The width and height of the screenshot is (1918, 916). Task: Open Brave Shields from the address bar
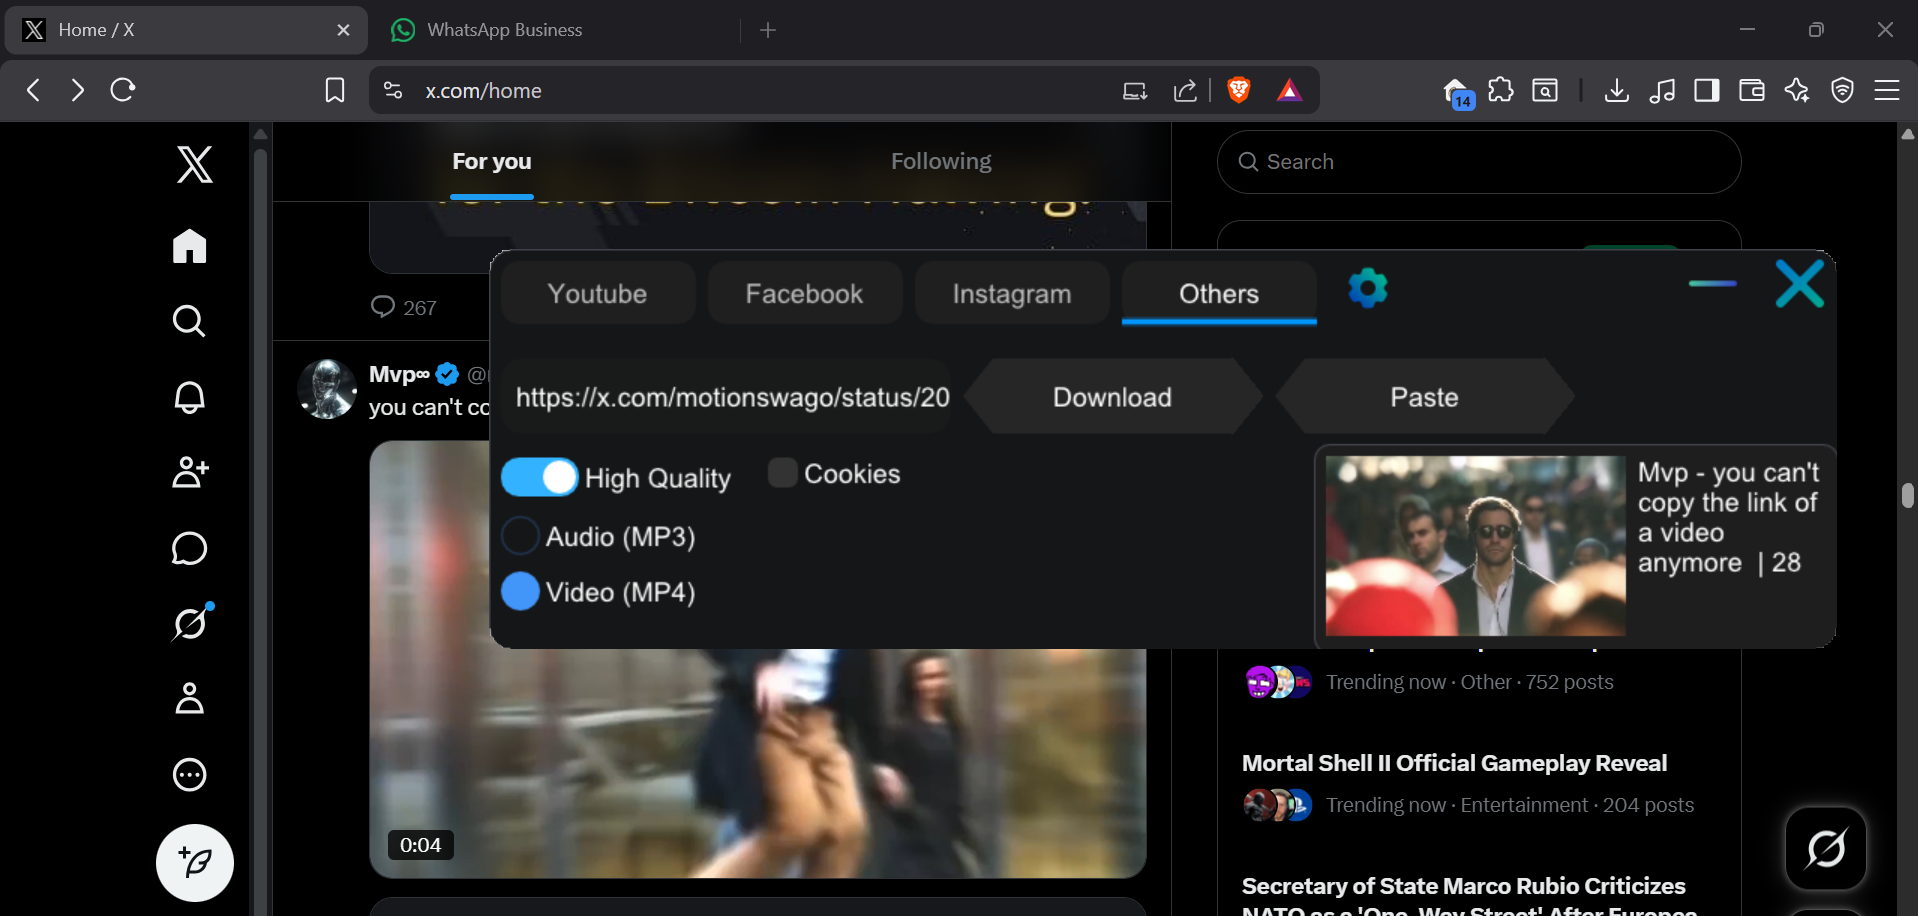pos(1238,90)
